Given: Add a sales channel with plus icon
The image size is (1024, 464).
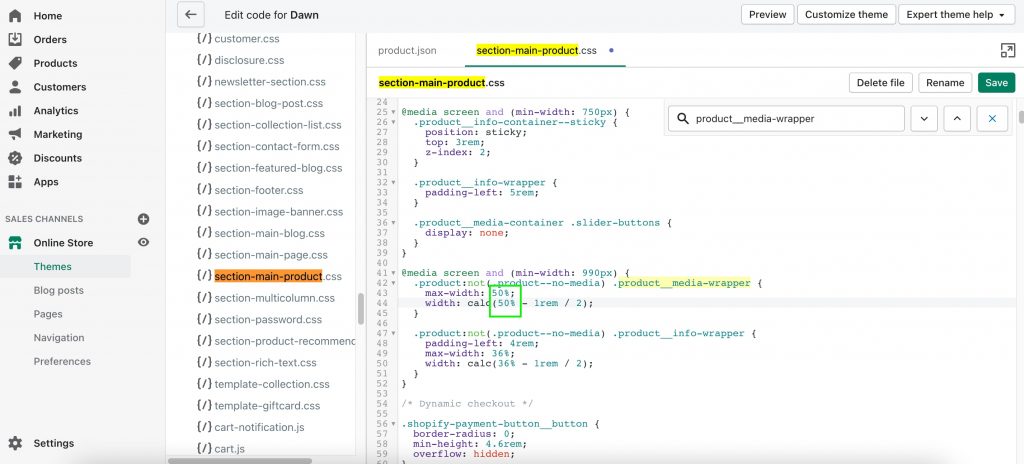Looking at the screenshot, I should (x=144, y=219).
